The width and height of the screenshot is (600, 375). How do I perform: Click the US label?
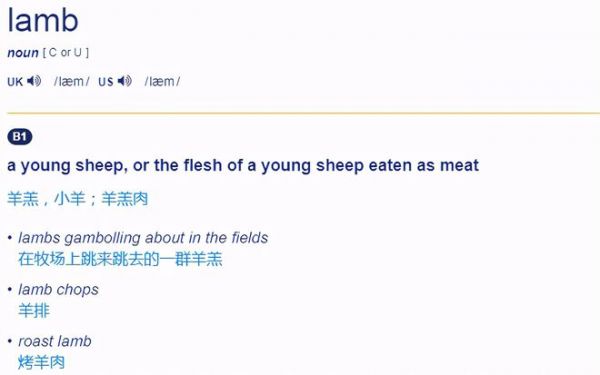pyautogui.click(x=106, y=82)
